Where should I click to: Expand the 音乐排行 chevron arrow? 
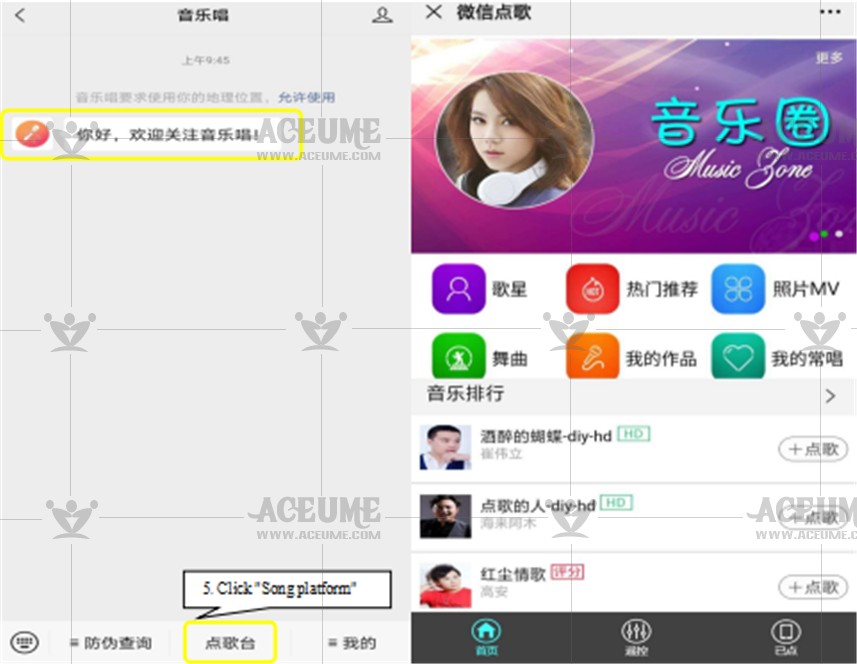point(830,396)
